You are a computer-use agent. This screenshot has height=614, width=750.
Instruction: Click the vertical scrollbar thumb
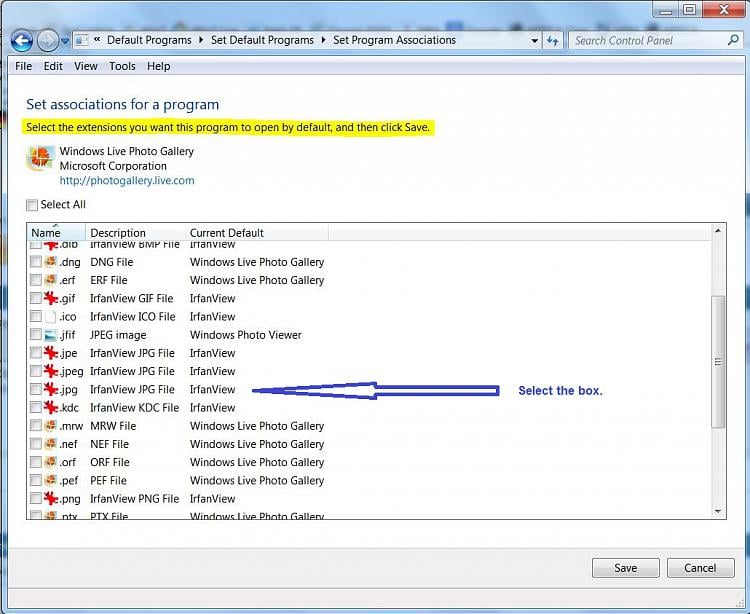717,362
